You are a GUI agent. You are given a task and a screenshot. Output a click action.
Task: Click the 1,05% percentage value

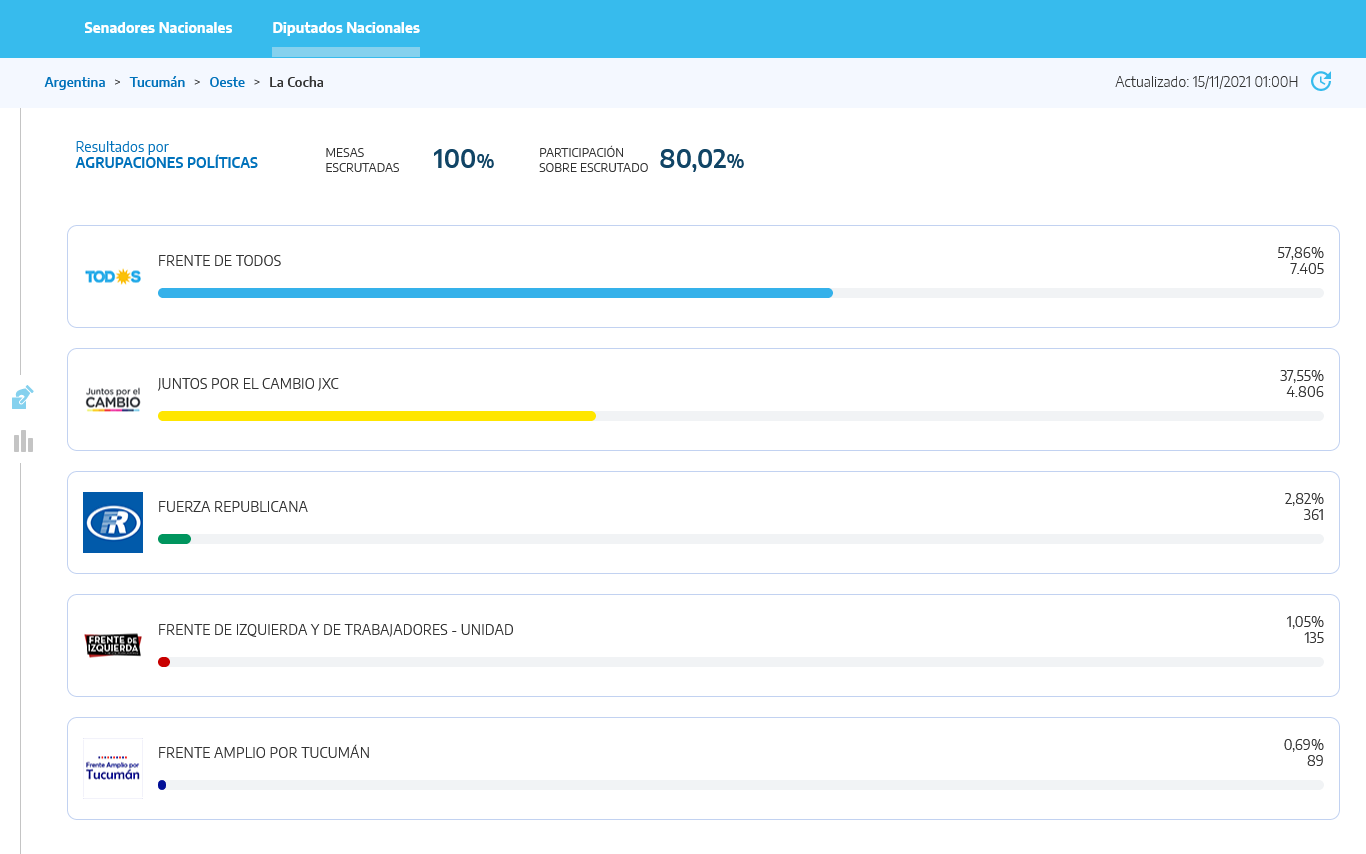(1305, 622)
